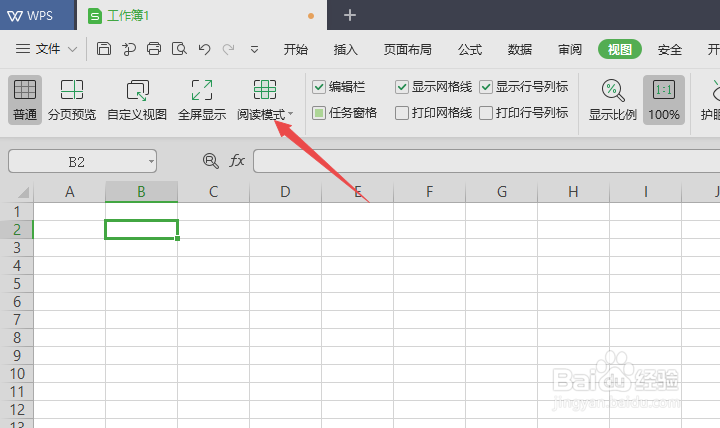Select column C header
Viewport: 720px width, 428px height.
coord(214,191)
